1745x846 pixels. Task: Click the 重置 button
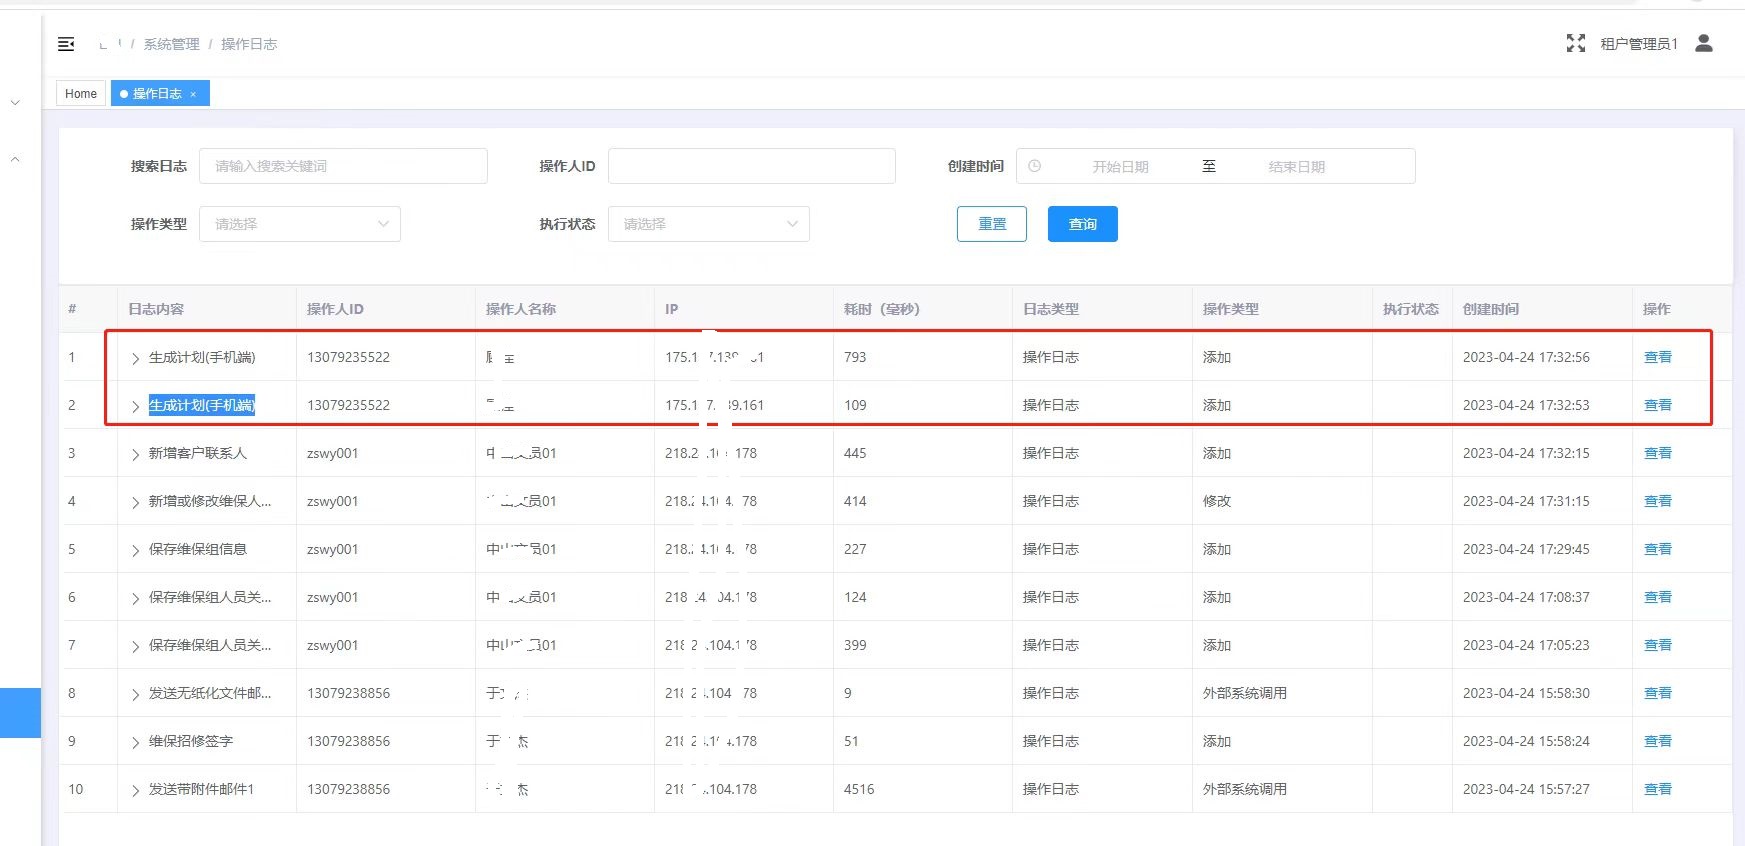pos(992,224)
